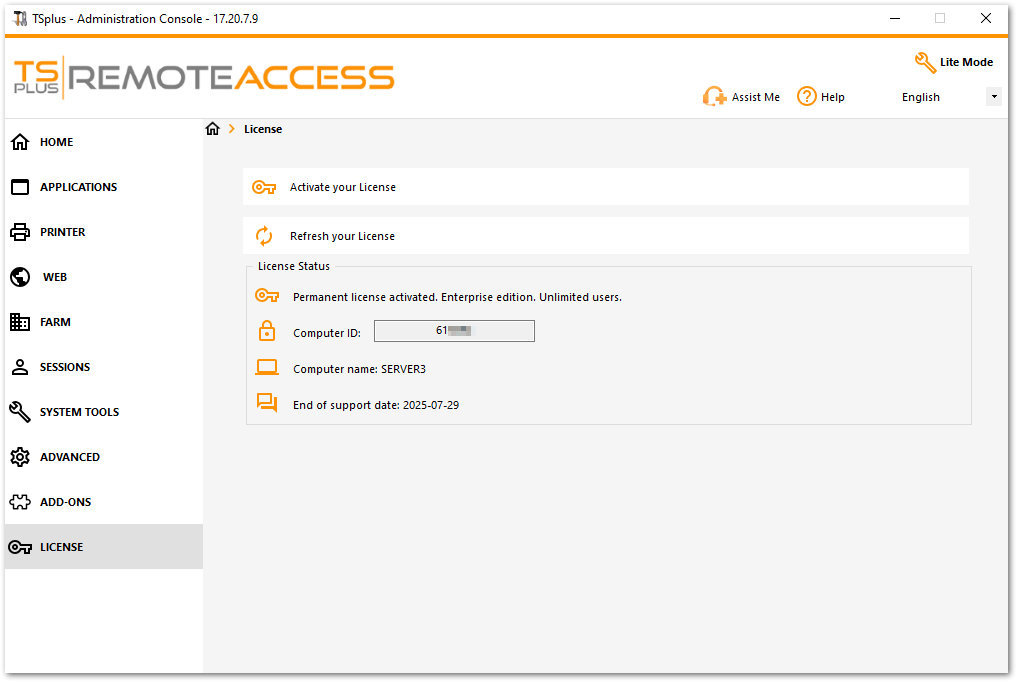
Task: Open the Help menu
Action: (x=821, y=96)
